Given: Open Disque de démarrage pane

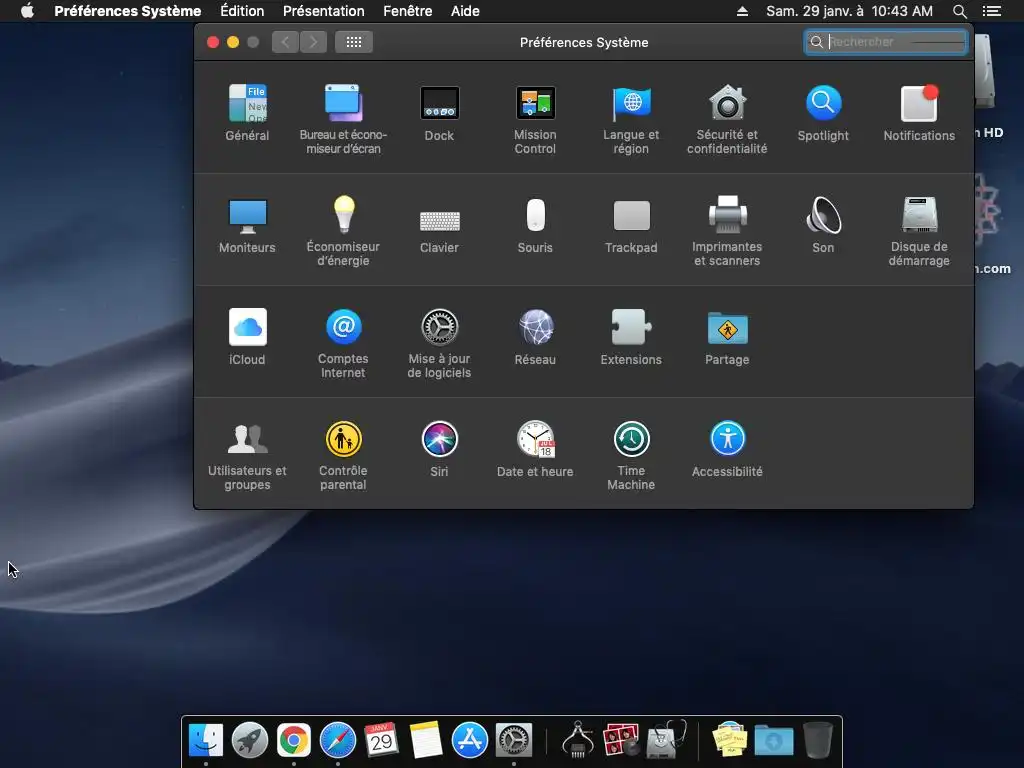Looking at the screenshot, I should click(919, 231).
